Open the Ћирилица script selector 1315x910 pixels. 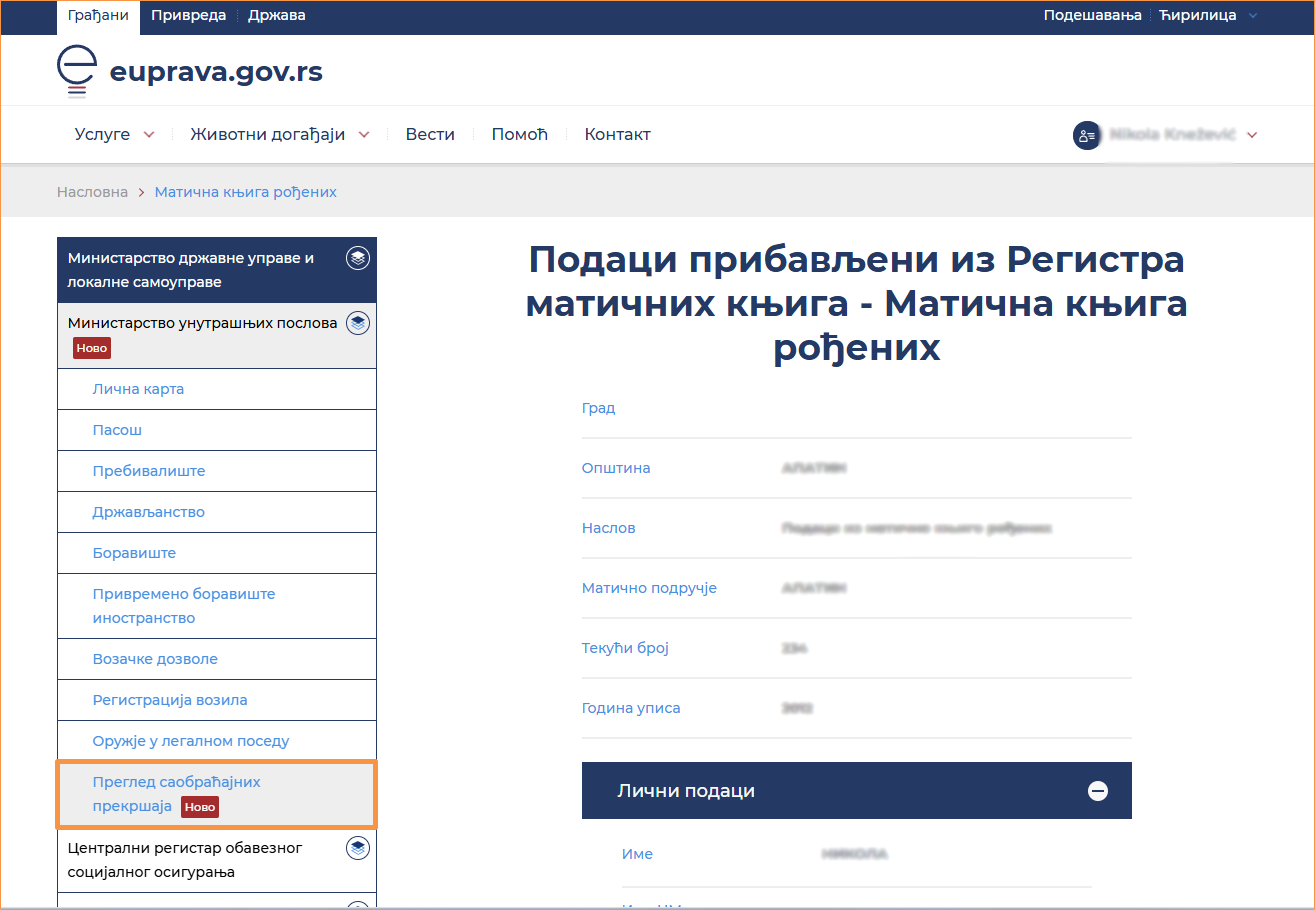pos(1208,16)
